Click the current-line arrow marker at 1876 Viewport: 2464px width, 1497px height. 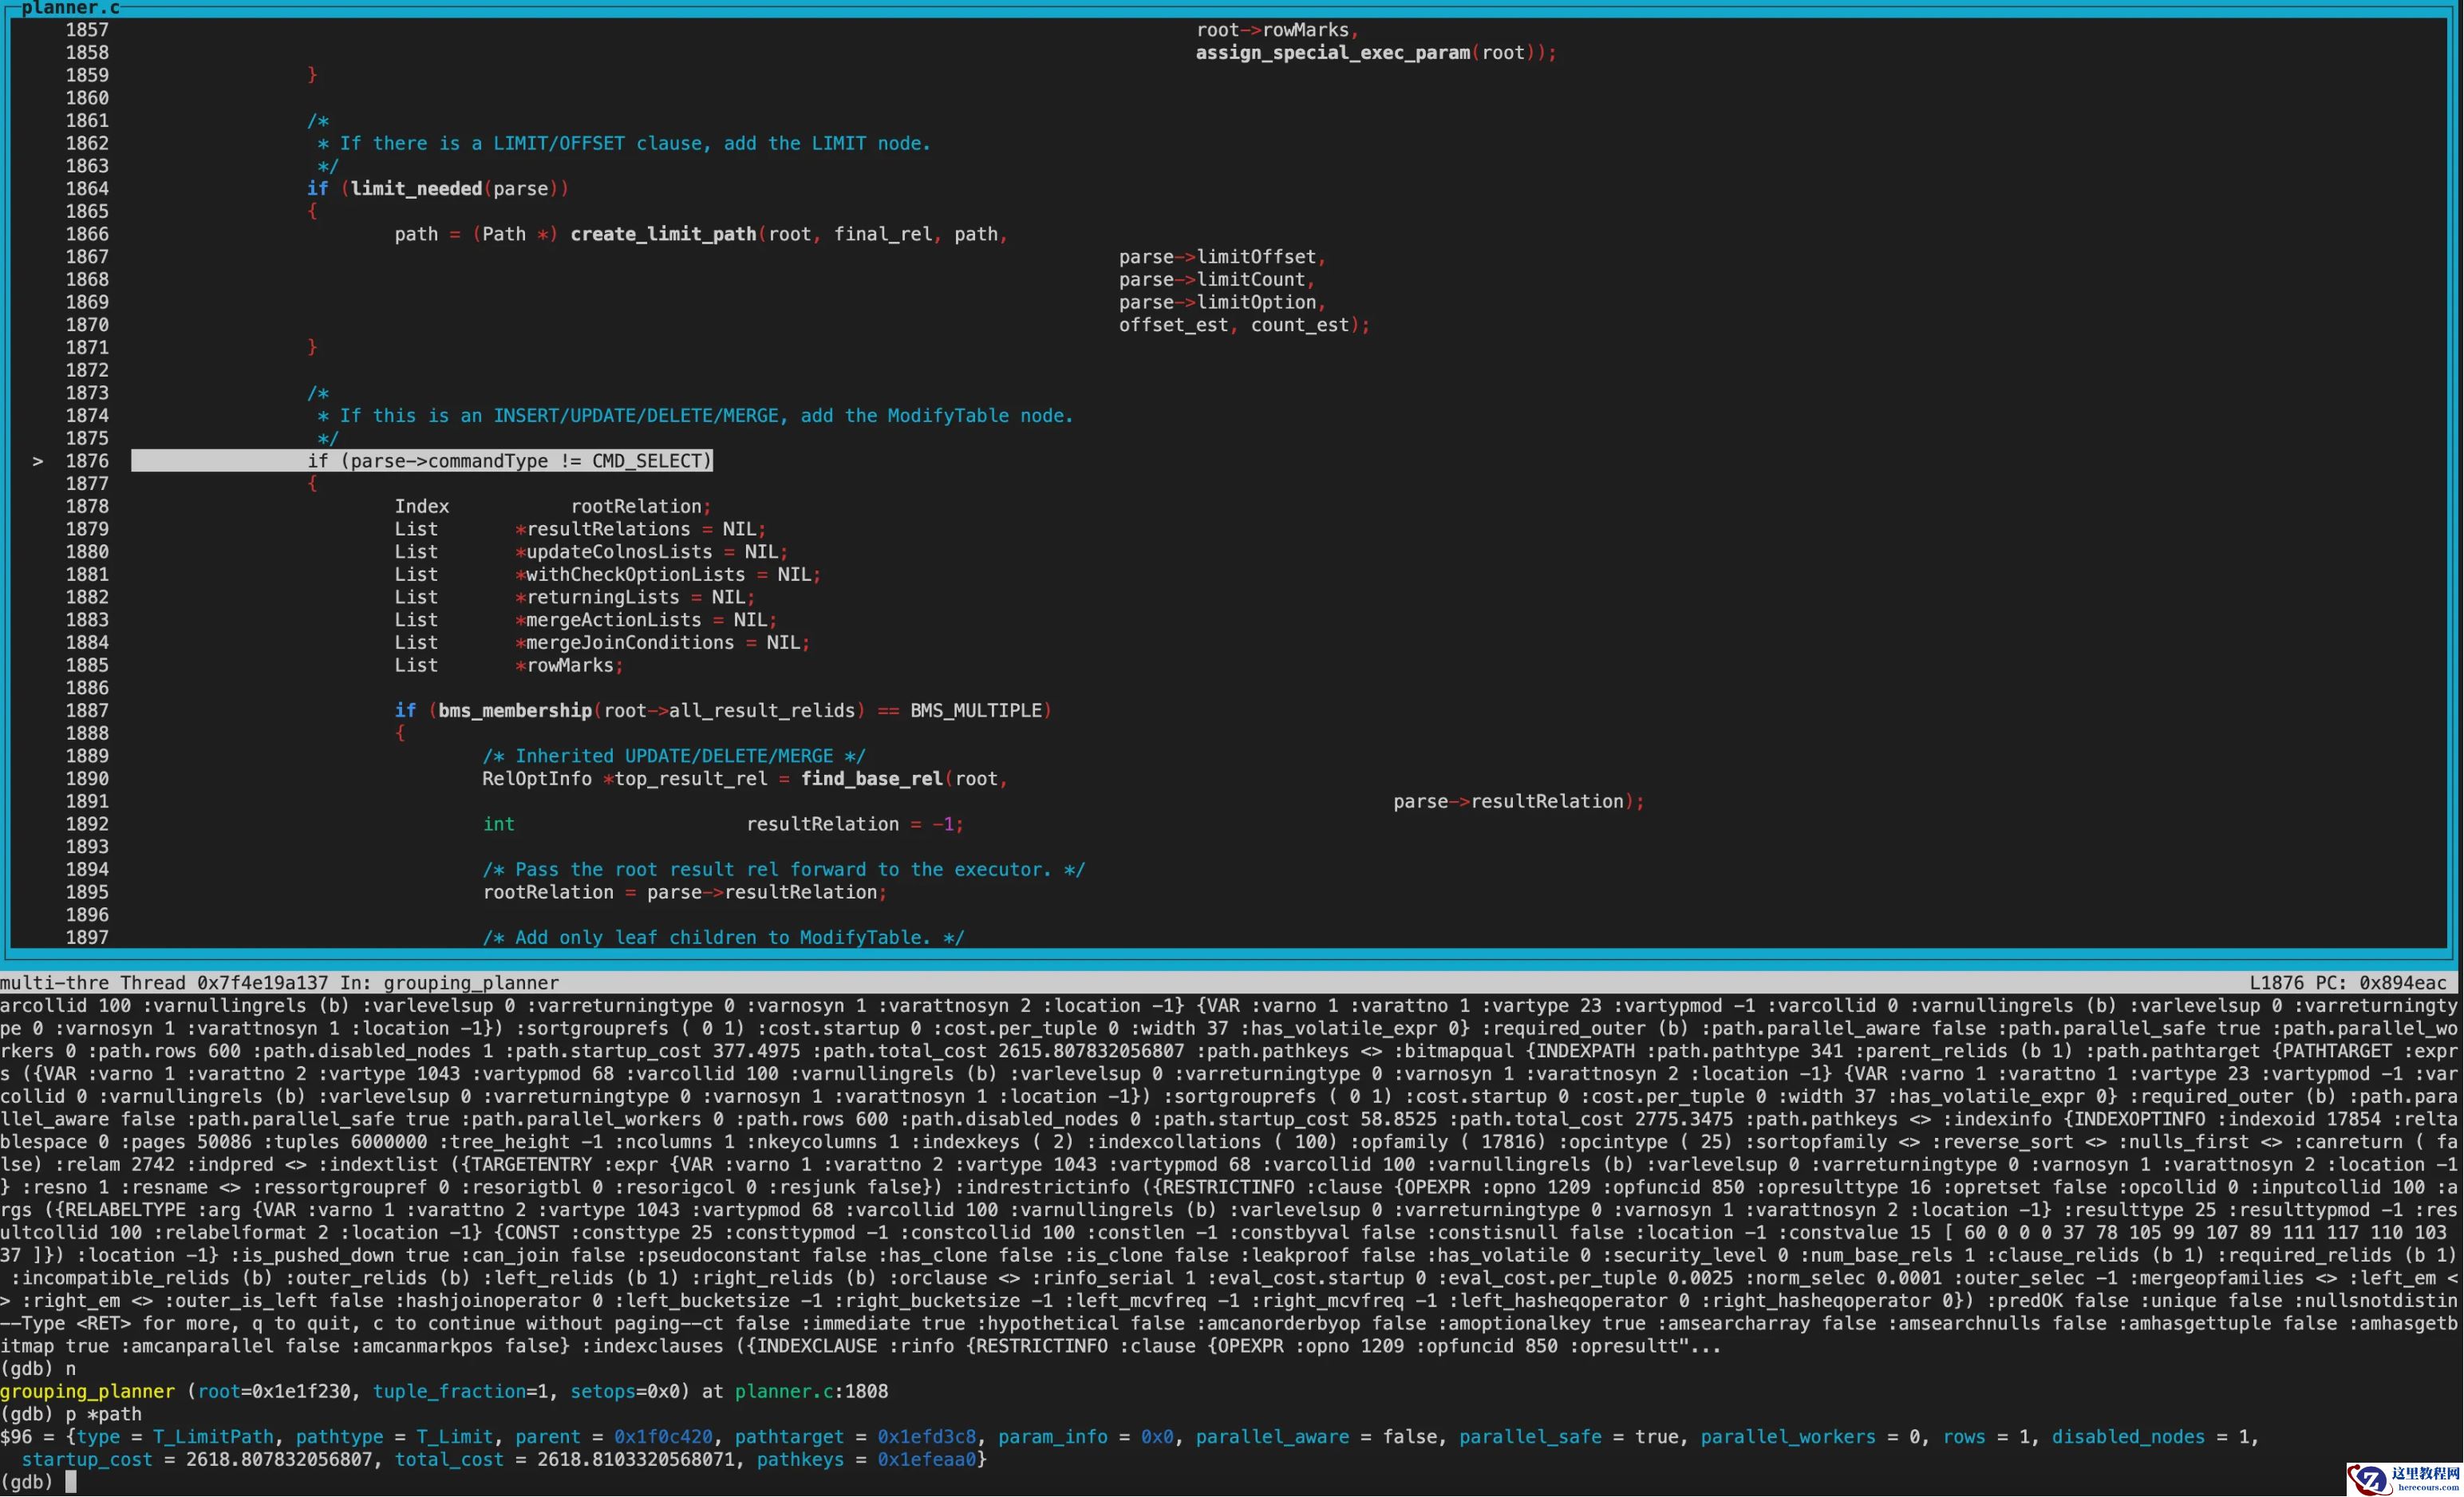(x=38, y=461)
